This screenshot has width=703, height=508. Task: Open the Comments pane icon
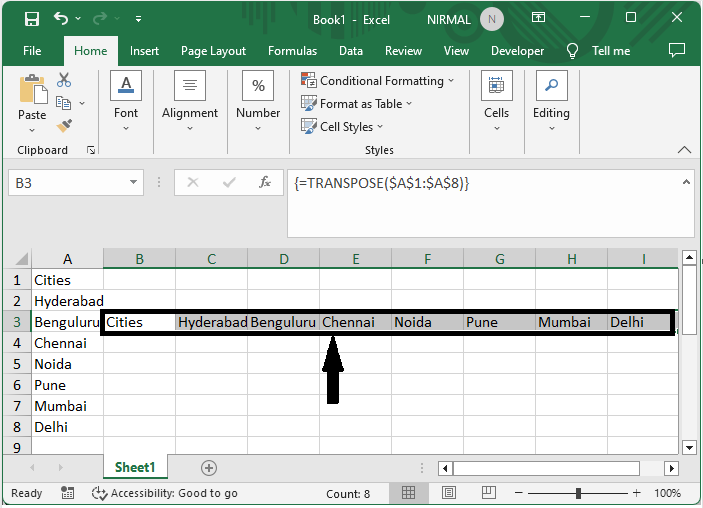point(677,50)
